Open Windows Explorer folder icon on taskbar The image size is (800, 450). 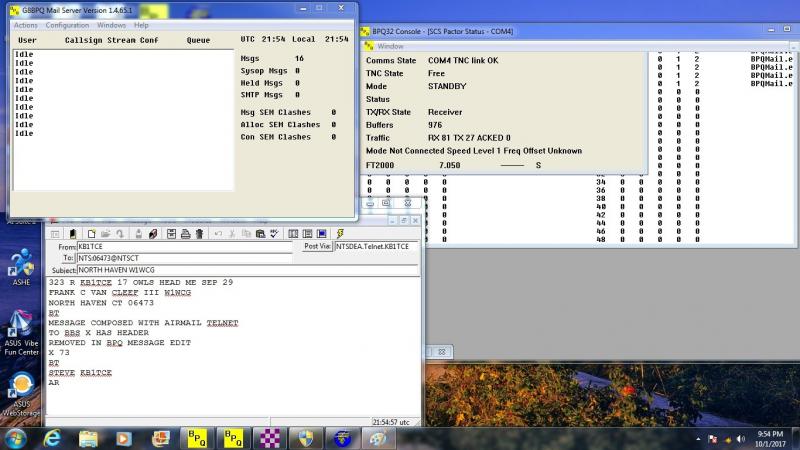coord(88,439)
